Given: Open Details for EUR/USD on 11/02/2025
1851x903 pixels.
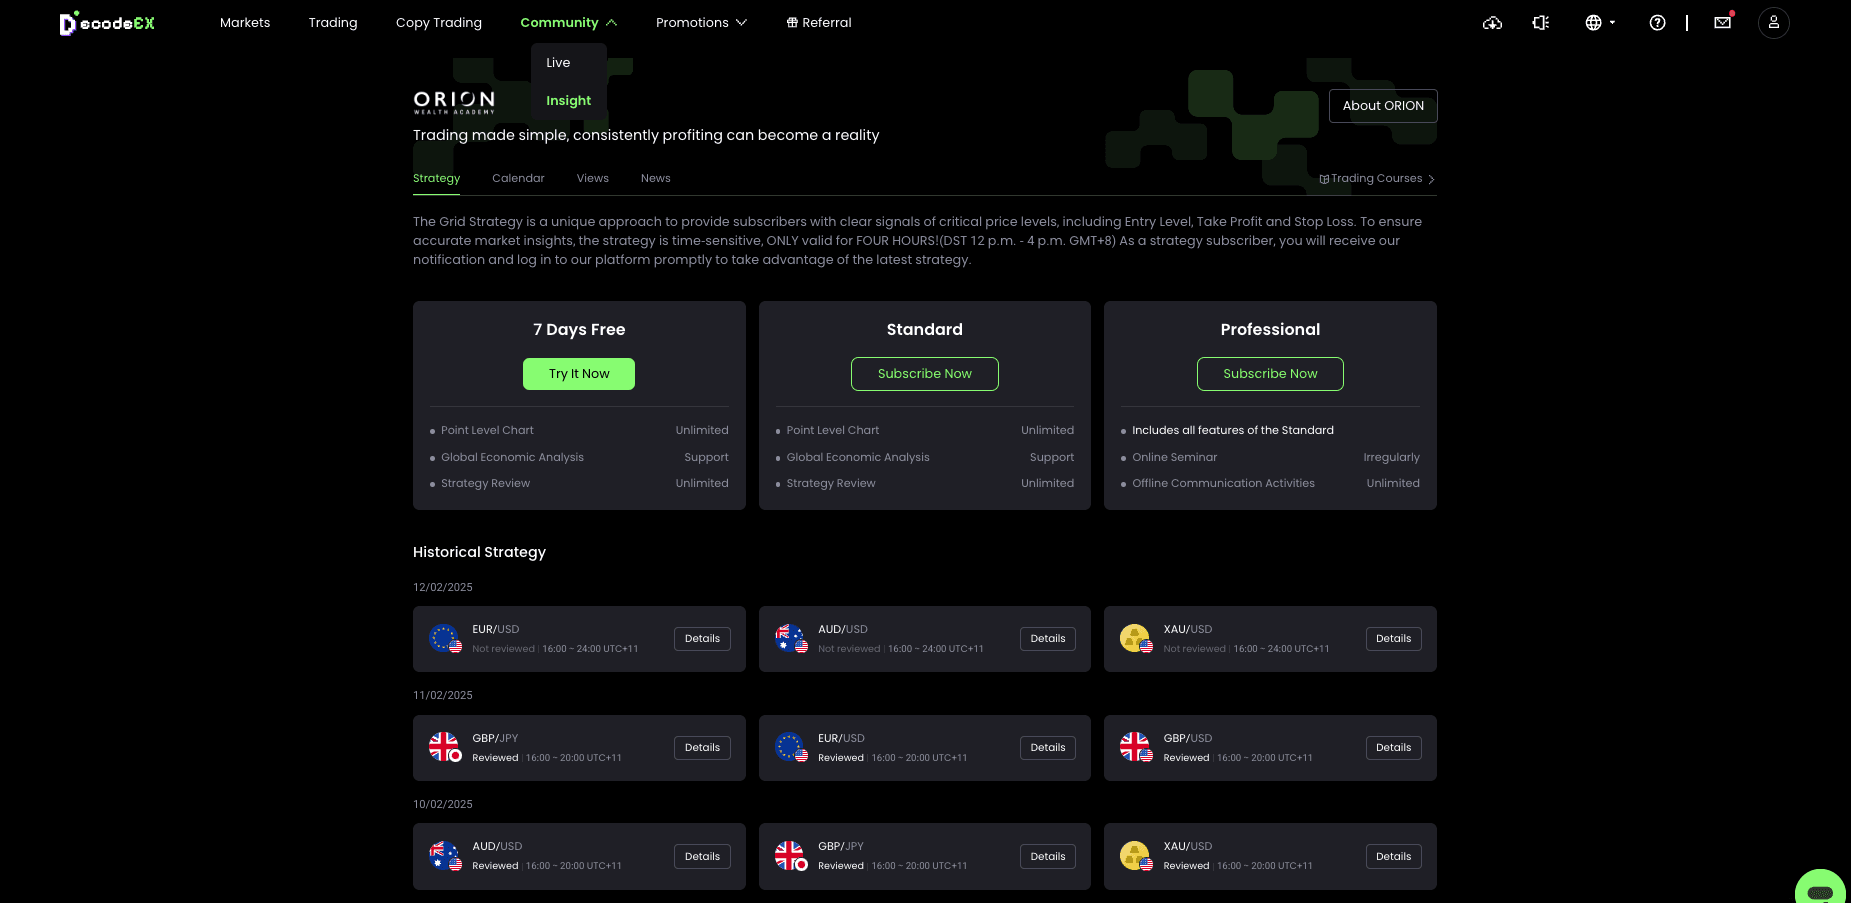Looking at the screenshot, I should 1048,748.
